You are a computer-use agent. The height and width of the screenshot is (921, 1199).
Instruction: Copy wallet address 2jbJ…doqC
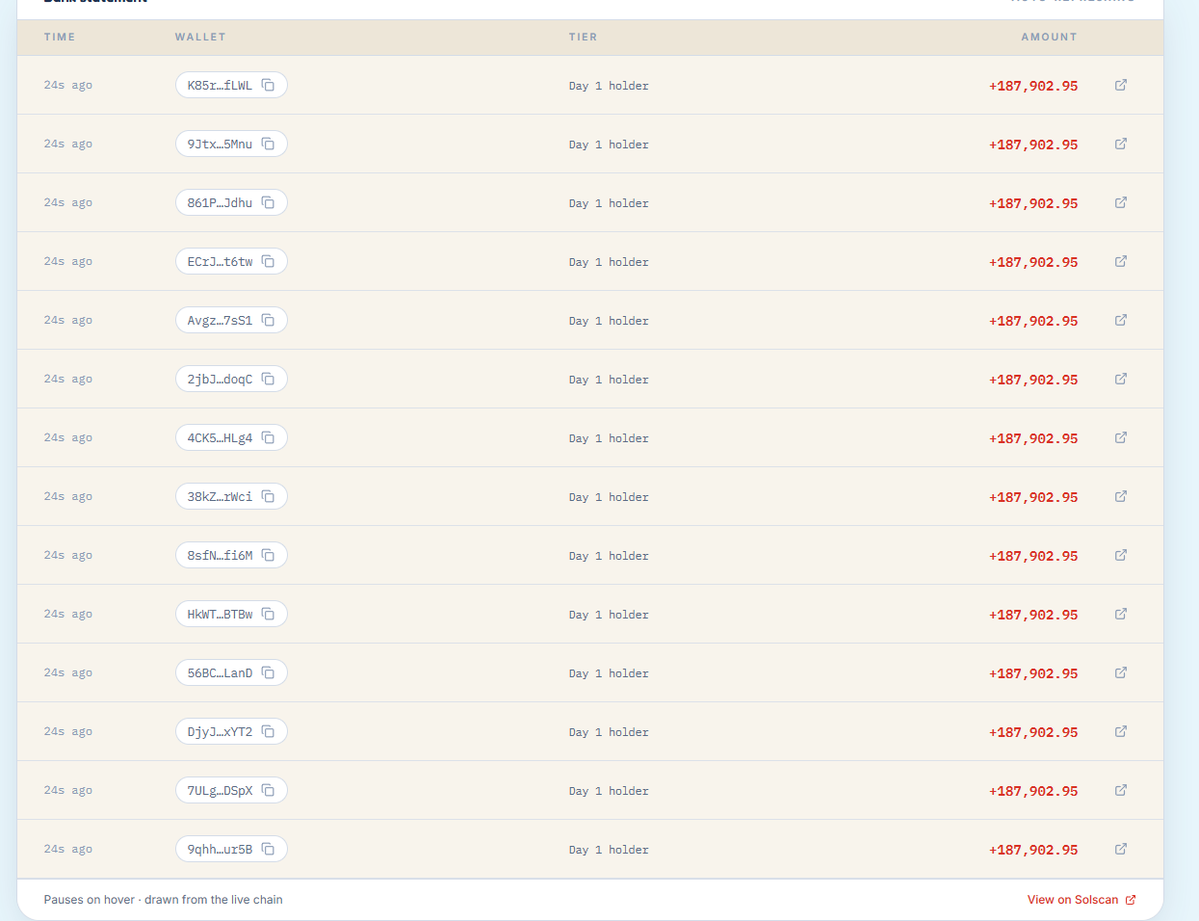click(x=268, y=379)
